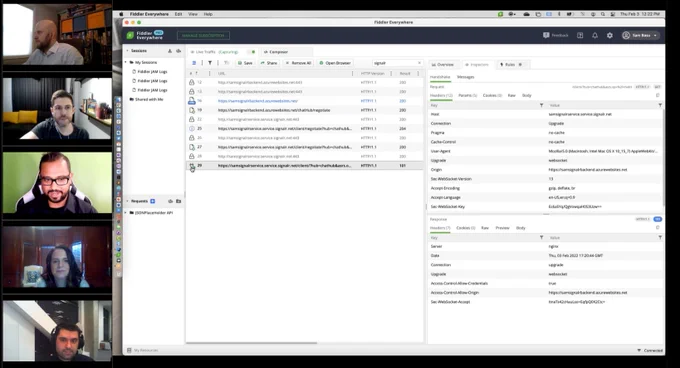The image size is (680, 368).
Task: Click the import sessions icon next to Sessions
Action: [170, 51]
